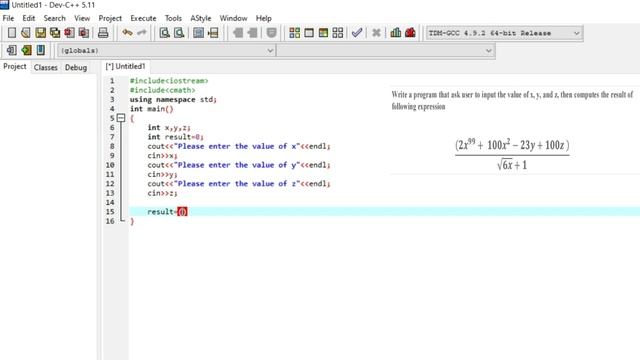Viewport: 640px width, 360px height.
Task: Switch to the Debug panel tab
Action: 76,67
